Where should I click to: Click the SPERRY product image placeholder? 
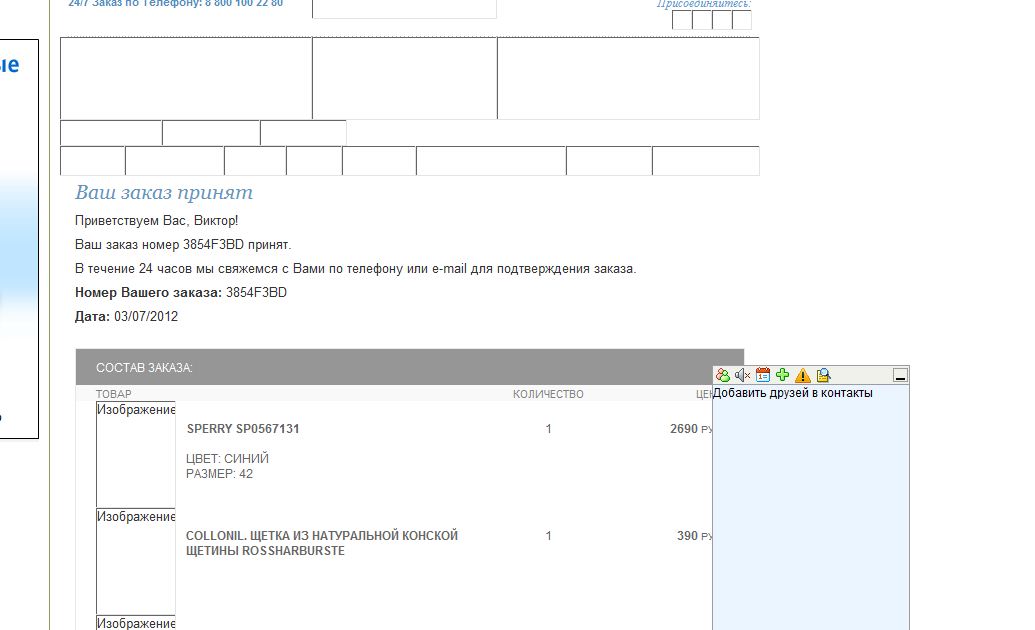(x=136, y=454)
